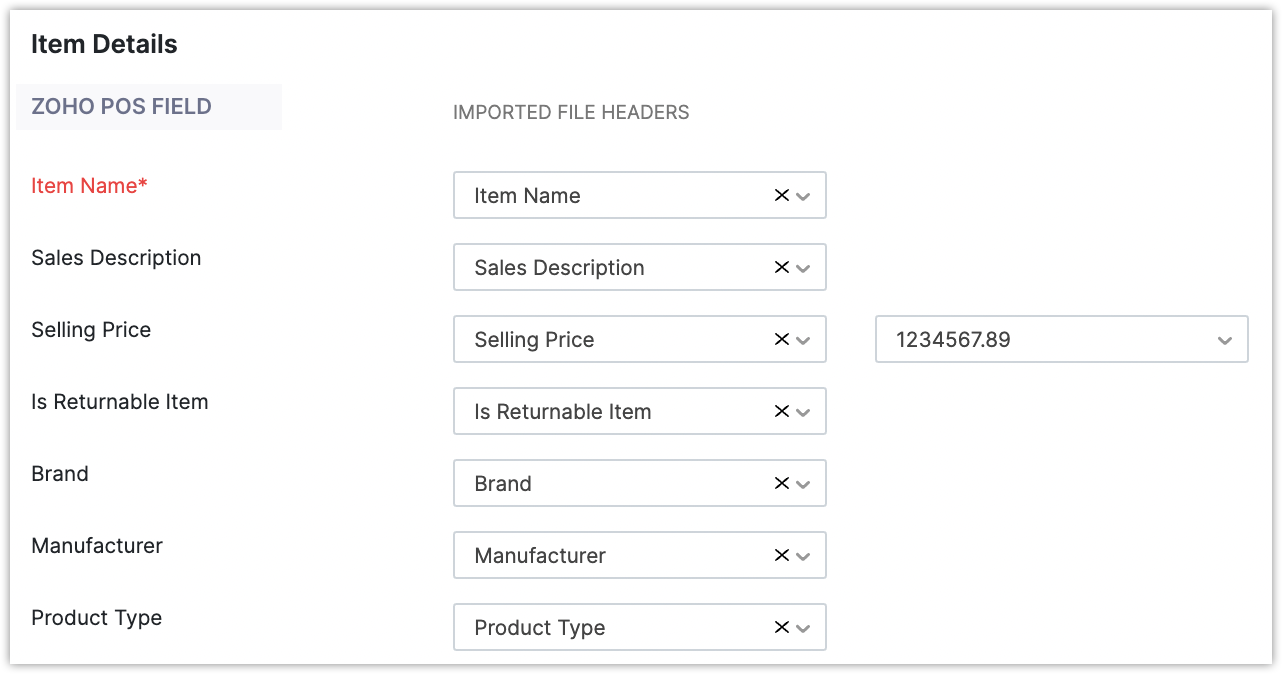This screenshot has height=674, width=1282.
Task: Expand the Product Type dropdown chevron
Action: click(803, 629)
